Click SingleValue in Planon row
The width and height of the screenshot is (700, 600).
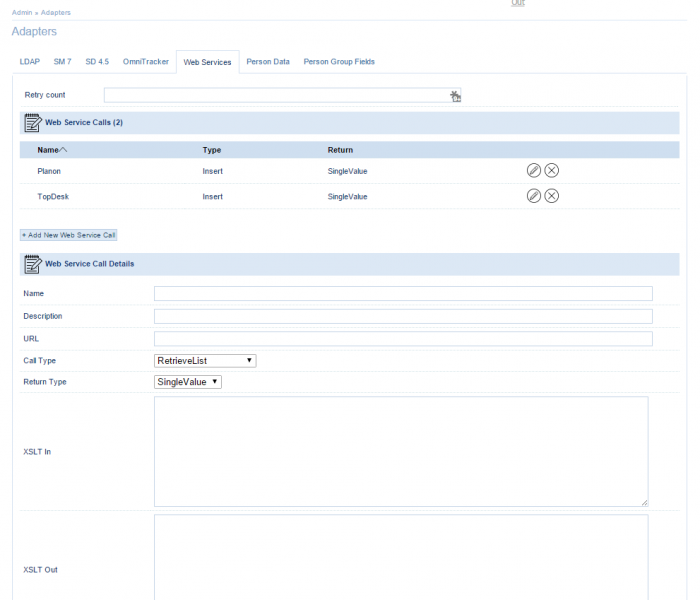pos(347,171)
